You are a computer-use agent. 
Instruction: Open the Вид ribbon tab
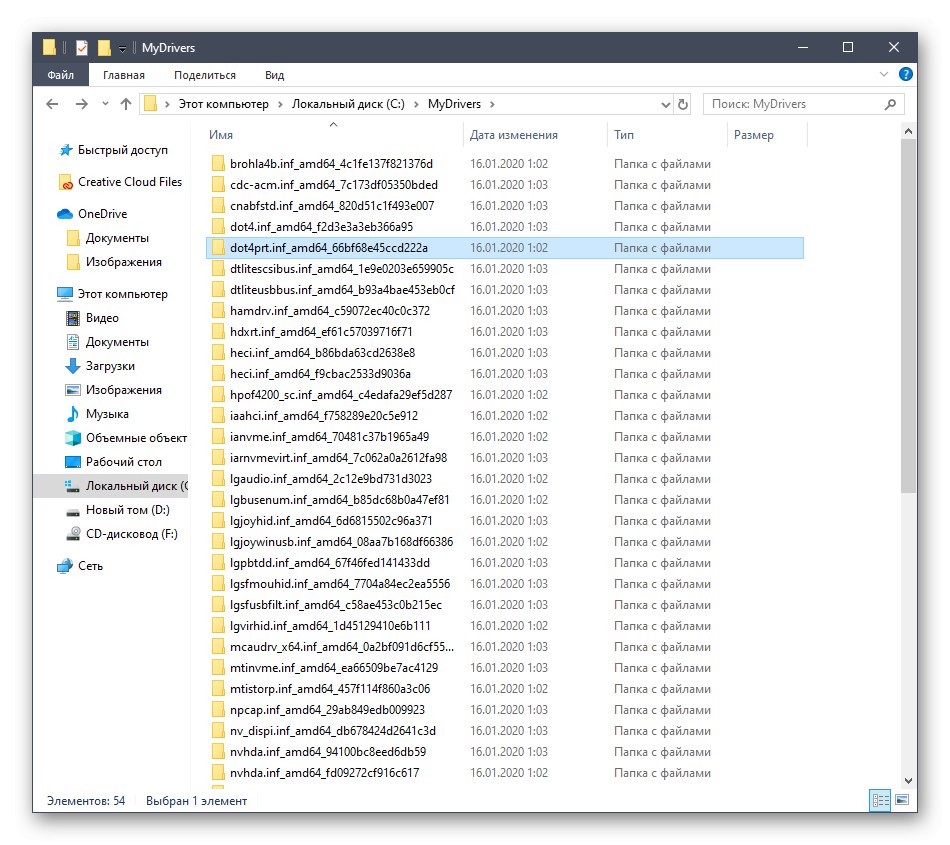(x=273, y=74)
